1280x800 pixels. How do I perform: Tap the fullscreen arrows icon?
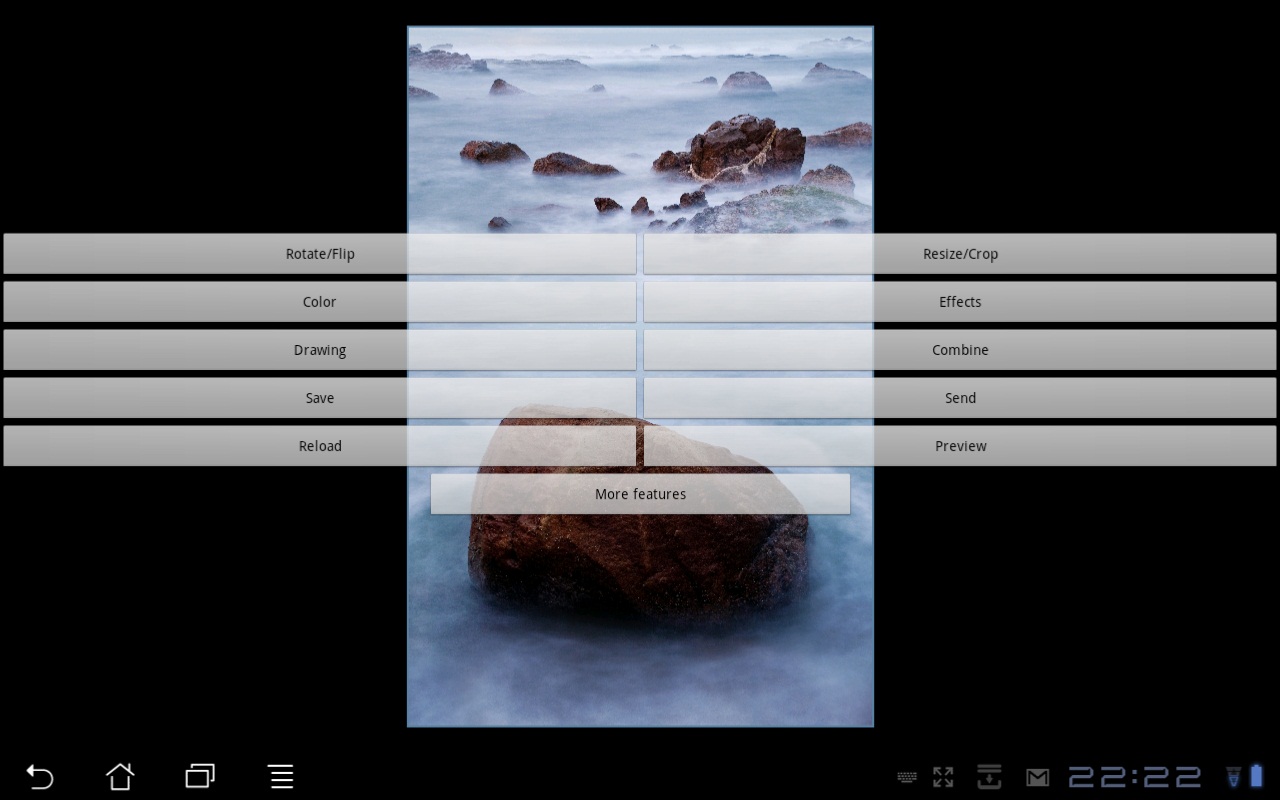click(x=943, y=777)
